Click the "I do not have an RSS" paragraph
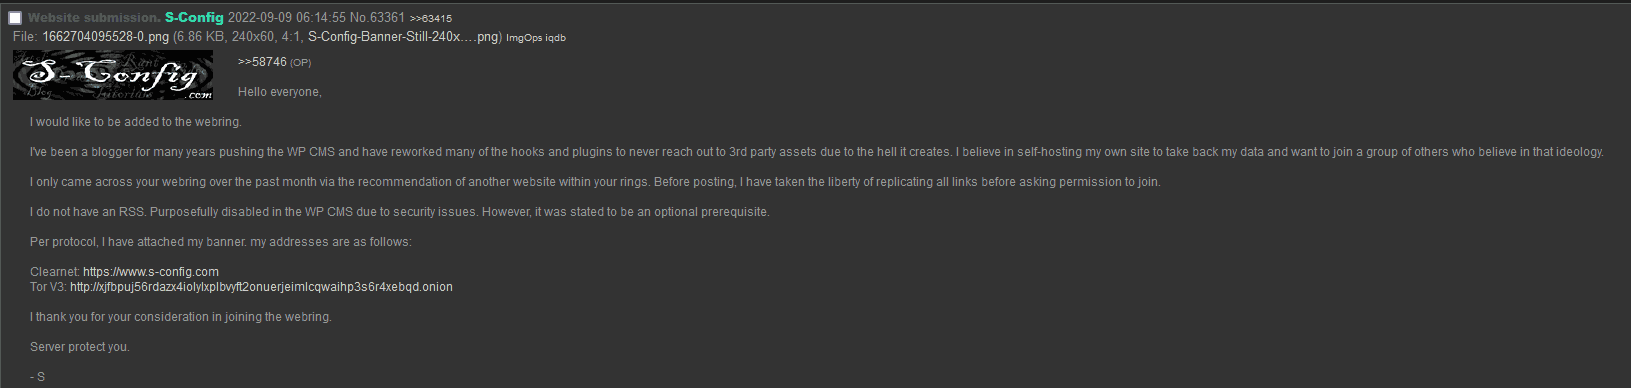 point(400,212)
